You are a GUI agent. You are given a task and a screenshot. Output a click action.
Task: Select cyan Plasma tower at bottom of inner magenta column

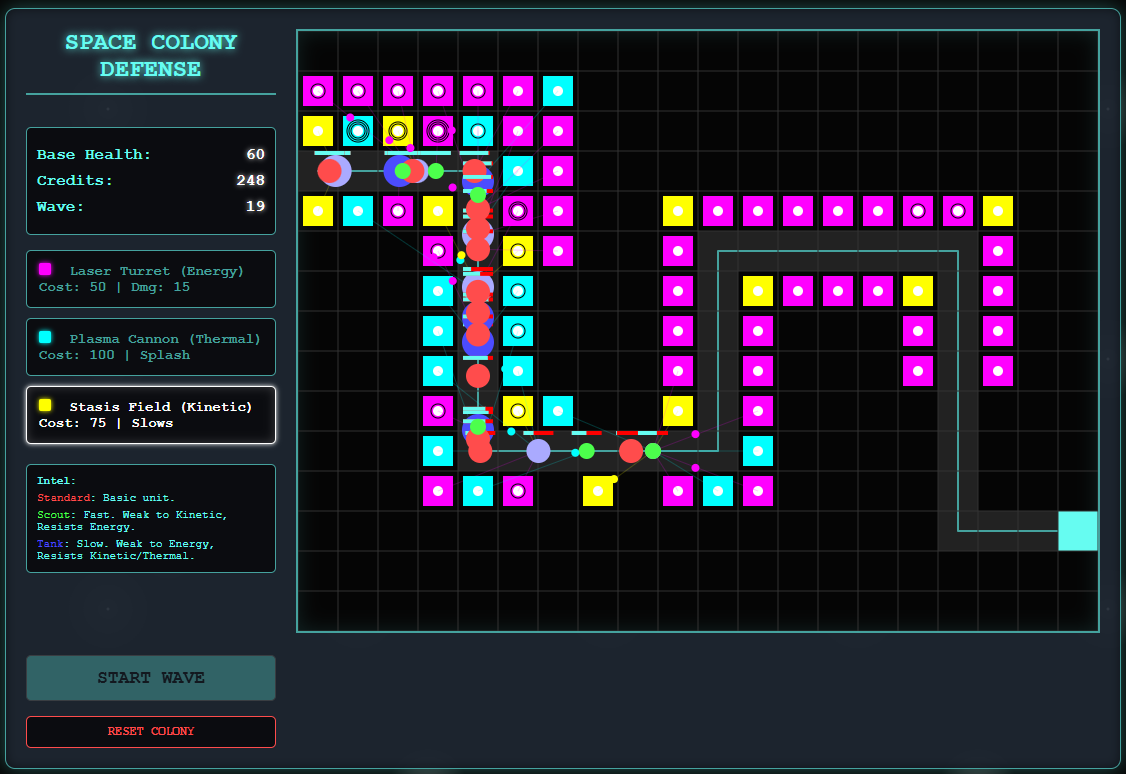[758, 451]
